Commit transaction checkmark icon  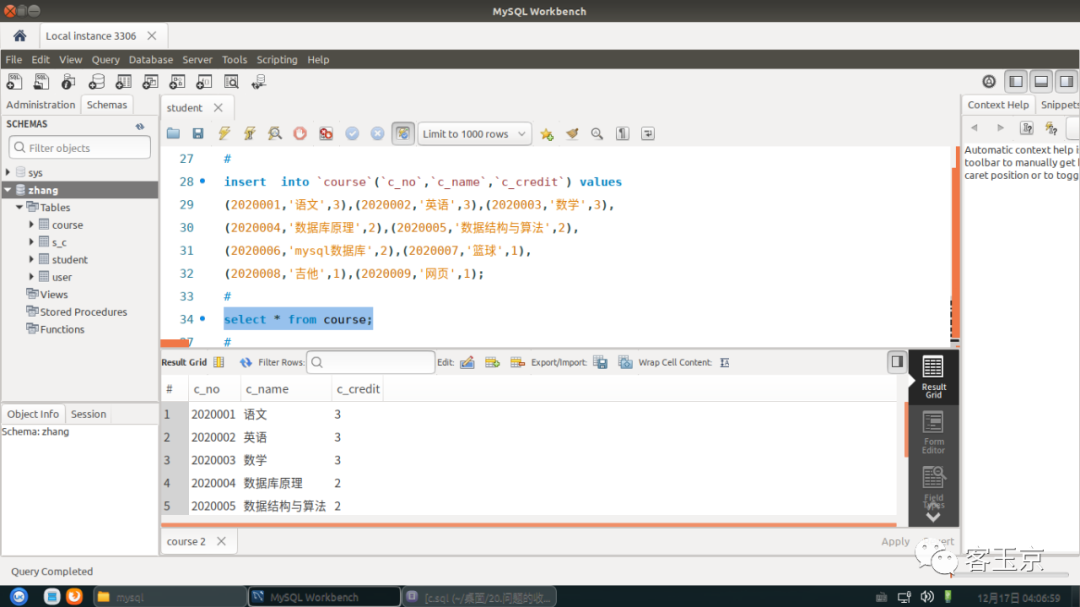(x=352, y=134)
